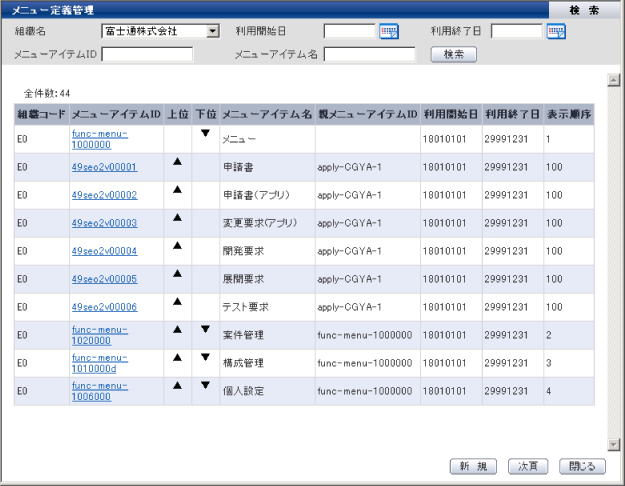The width and height of the screenshot is (625, 486).
Task: Go to next page with 次頁
Action: [x=528, y=466]
